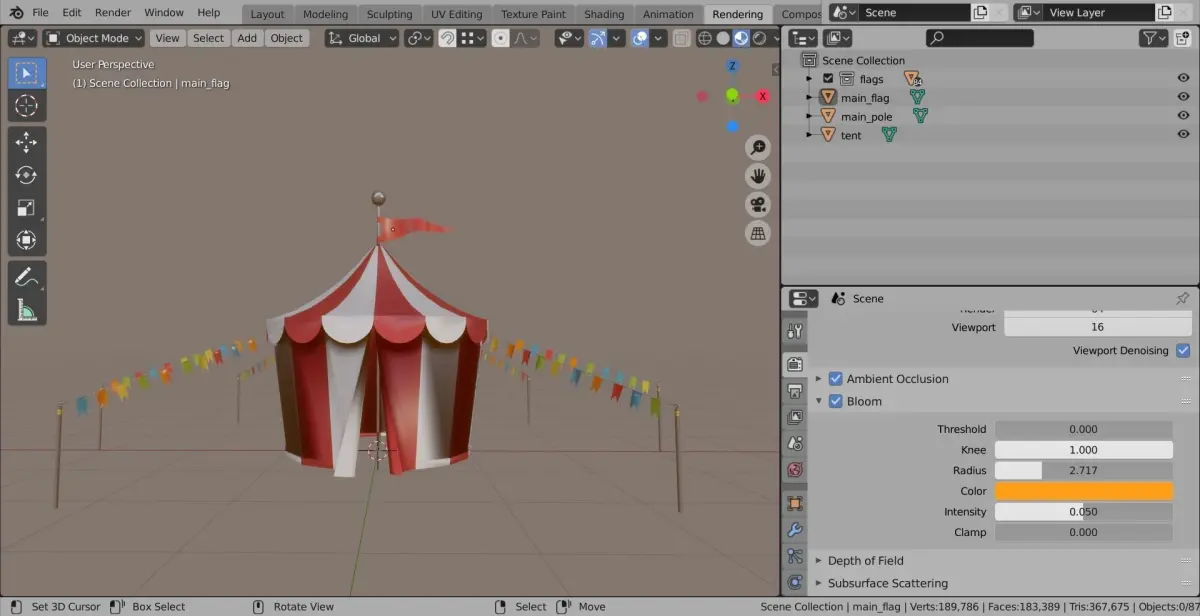Open the Tool properties tab

[795, 331]
